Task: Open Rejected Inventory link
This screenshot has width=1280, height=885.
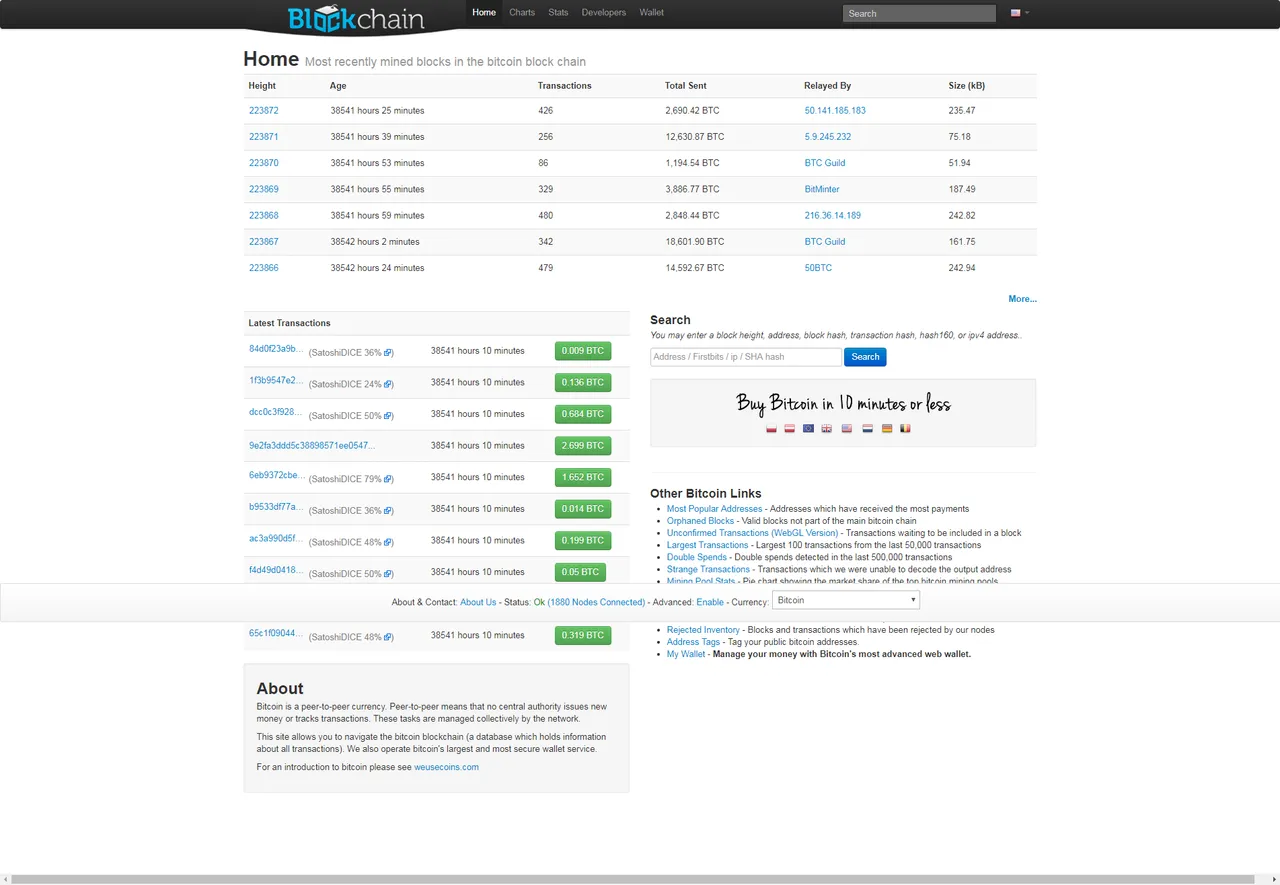Action: 704,630
